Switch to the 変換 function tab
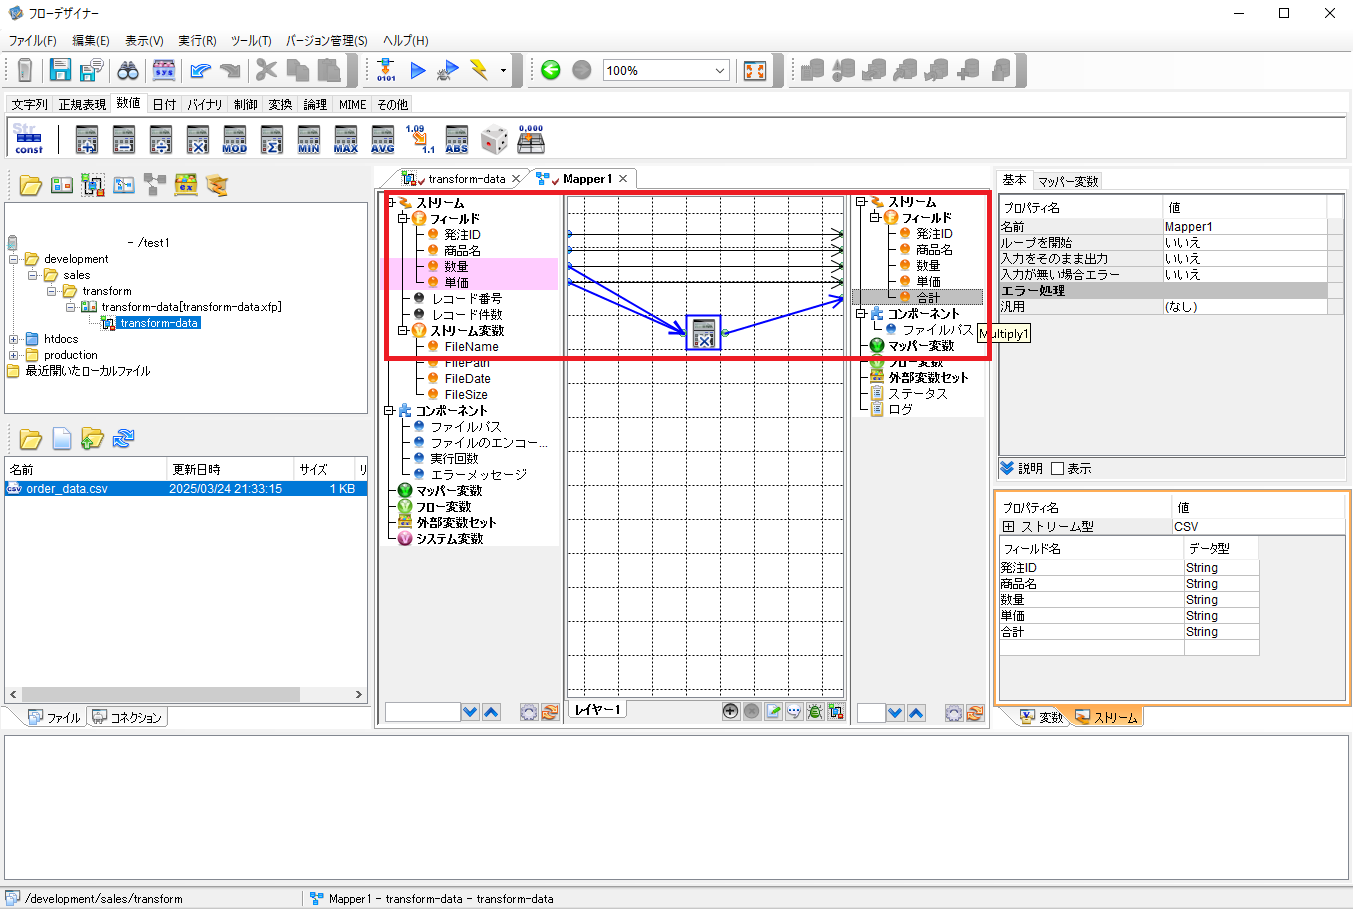The height and width of the screenshot is (909, 1353). coord(280,104)
